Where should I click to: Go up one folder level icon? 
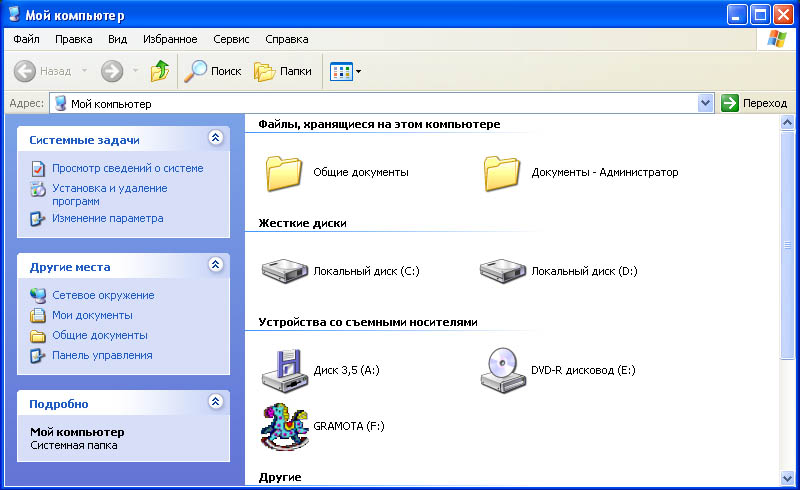[x=160, y=71]
